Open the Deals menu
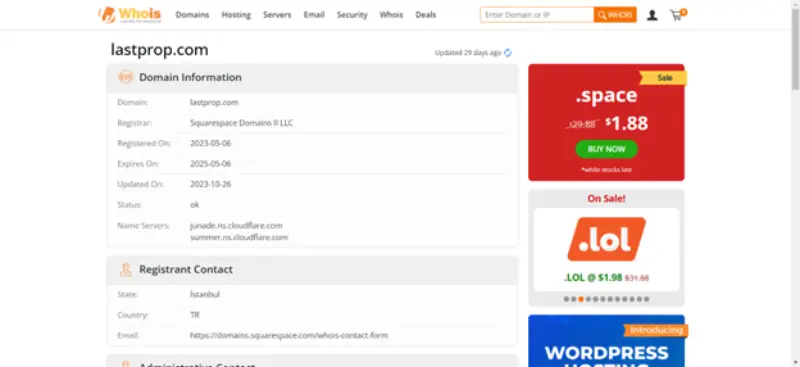 [426, 15]
